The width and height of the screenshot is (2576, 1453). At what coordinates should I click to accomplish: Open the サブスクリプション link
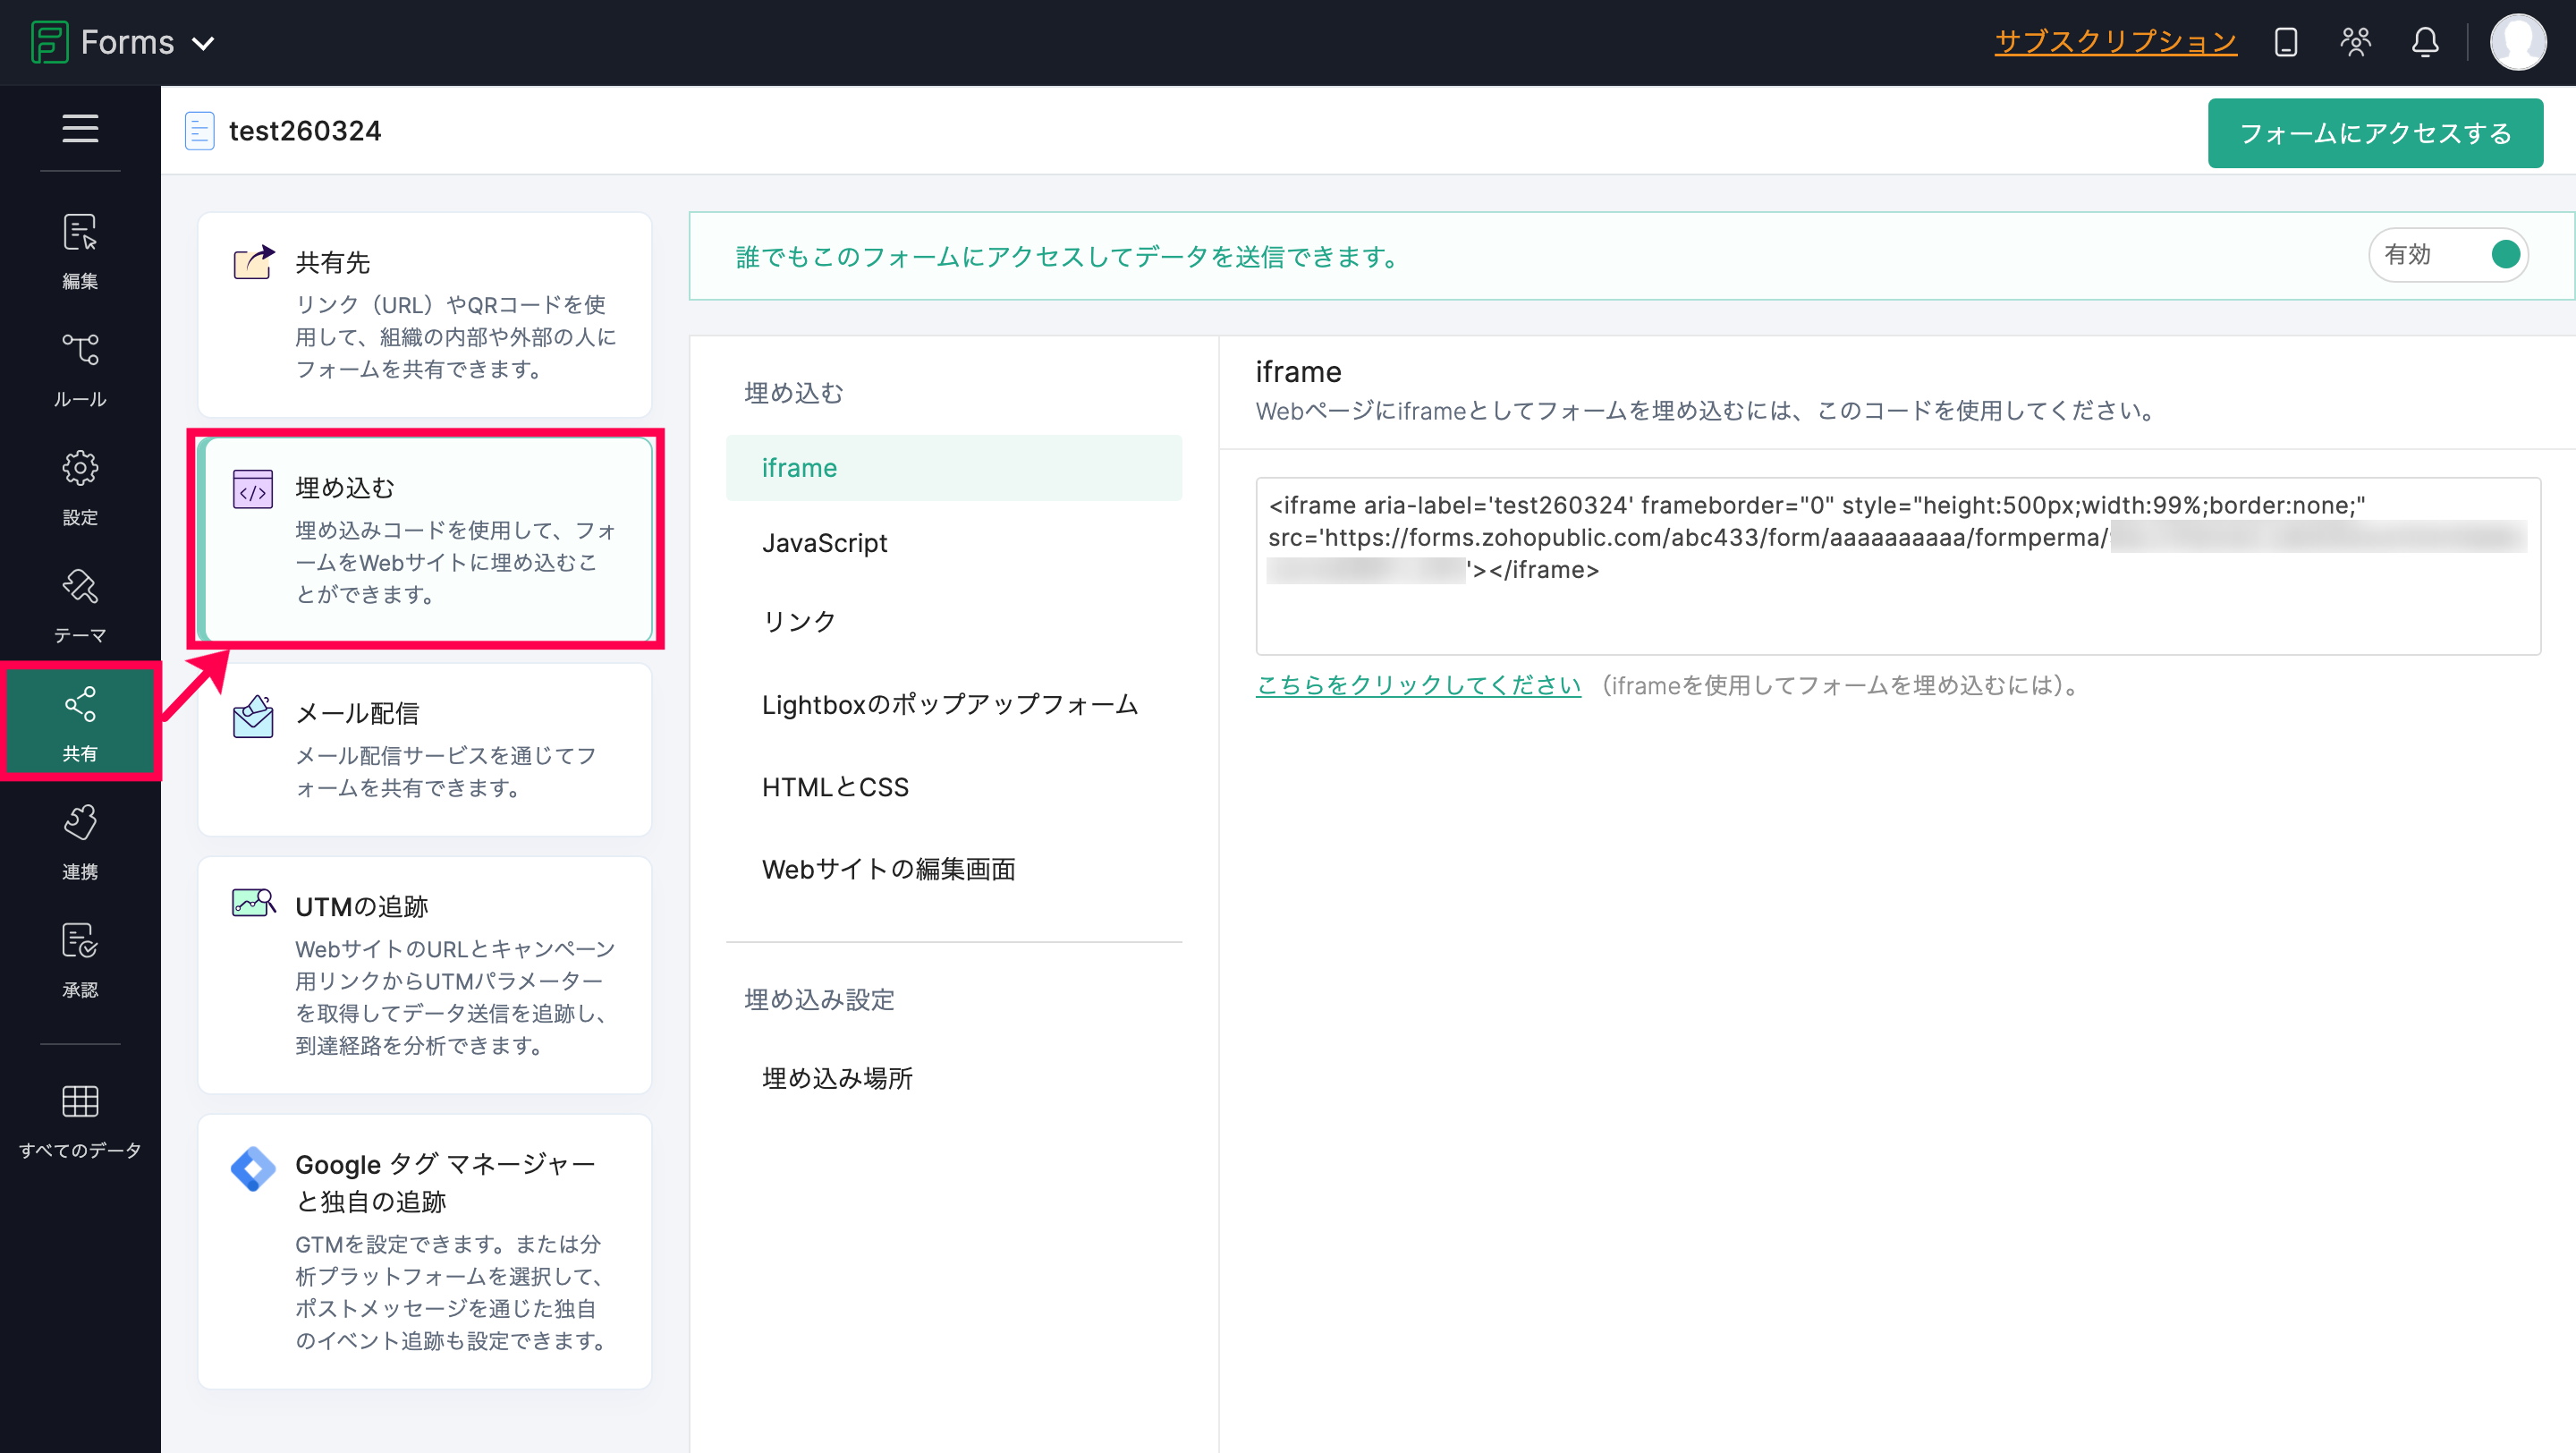2115,41
